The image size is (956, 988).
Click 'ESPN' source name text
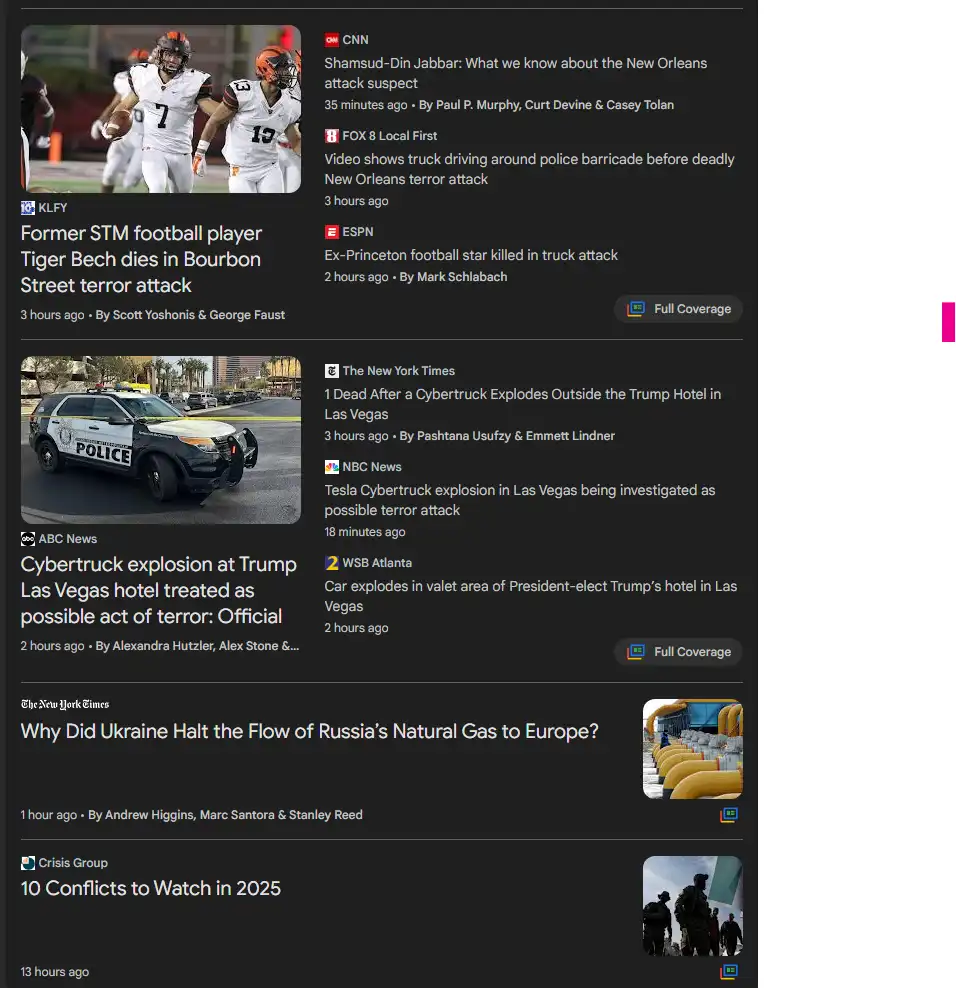pyautogui.click(x=358, y=232)
